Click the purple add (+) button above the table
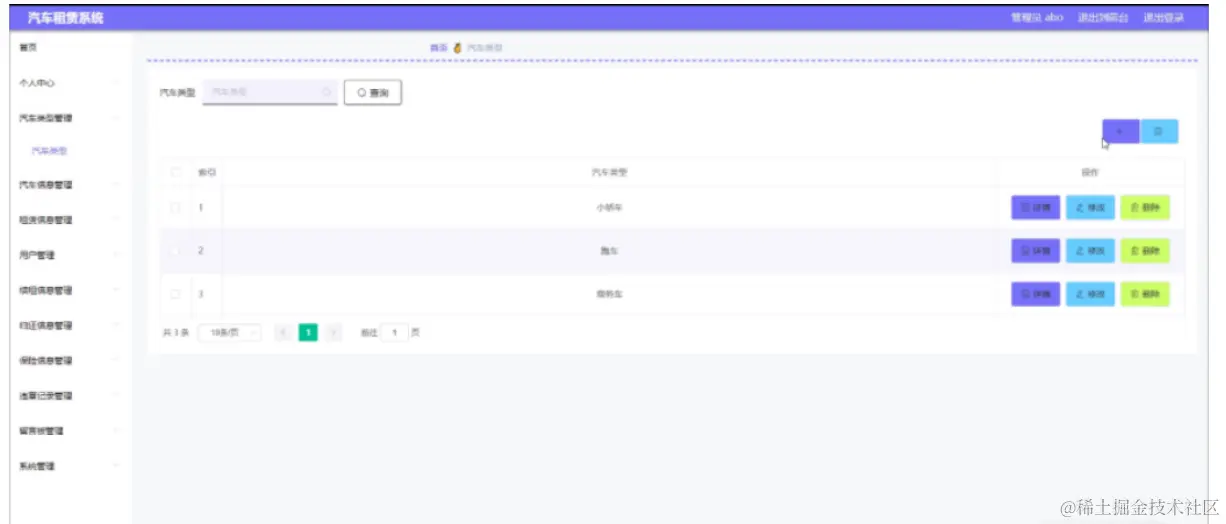The height and width of the screenshot is (524, 1226). (1120, 131)
